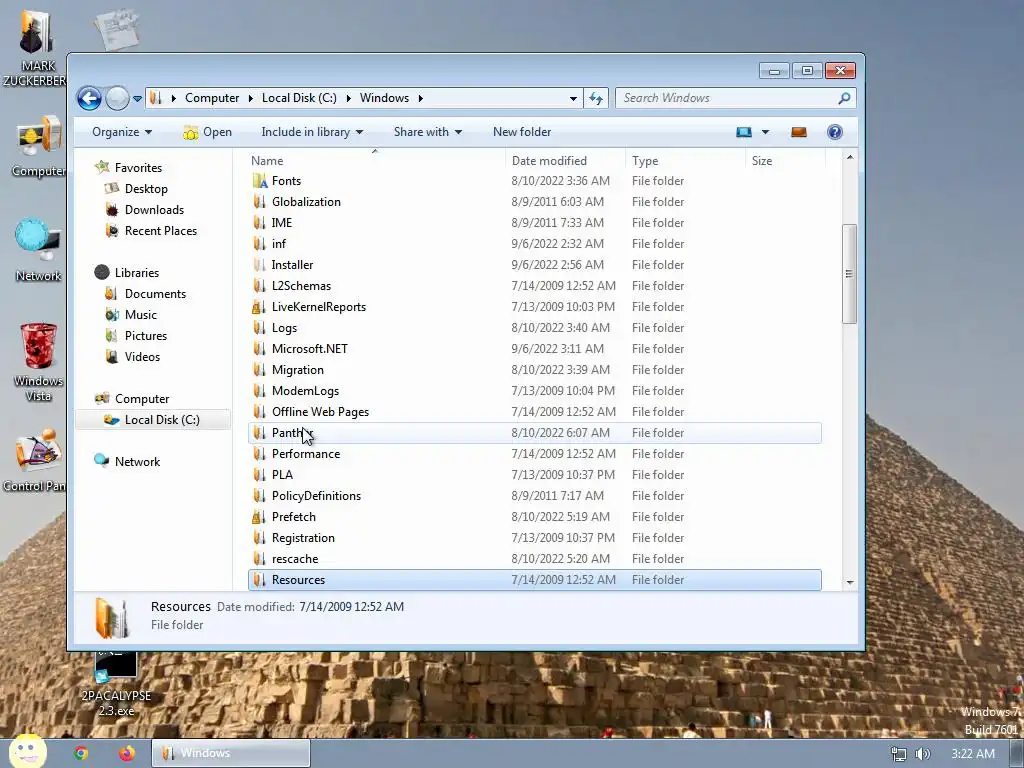Select the Installer folder icon
1024x768 pixels.
(259, 264)
